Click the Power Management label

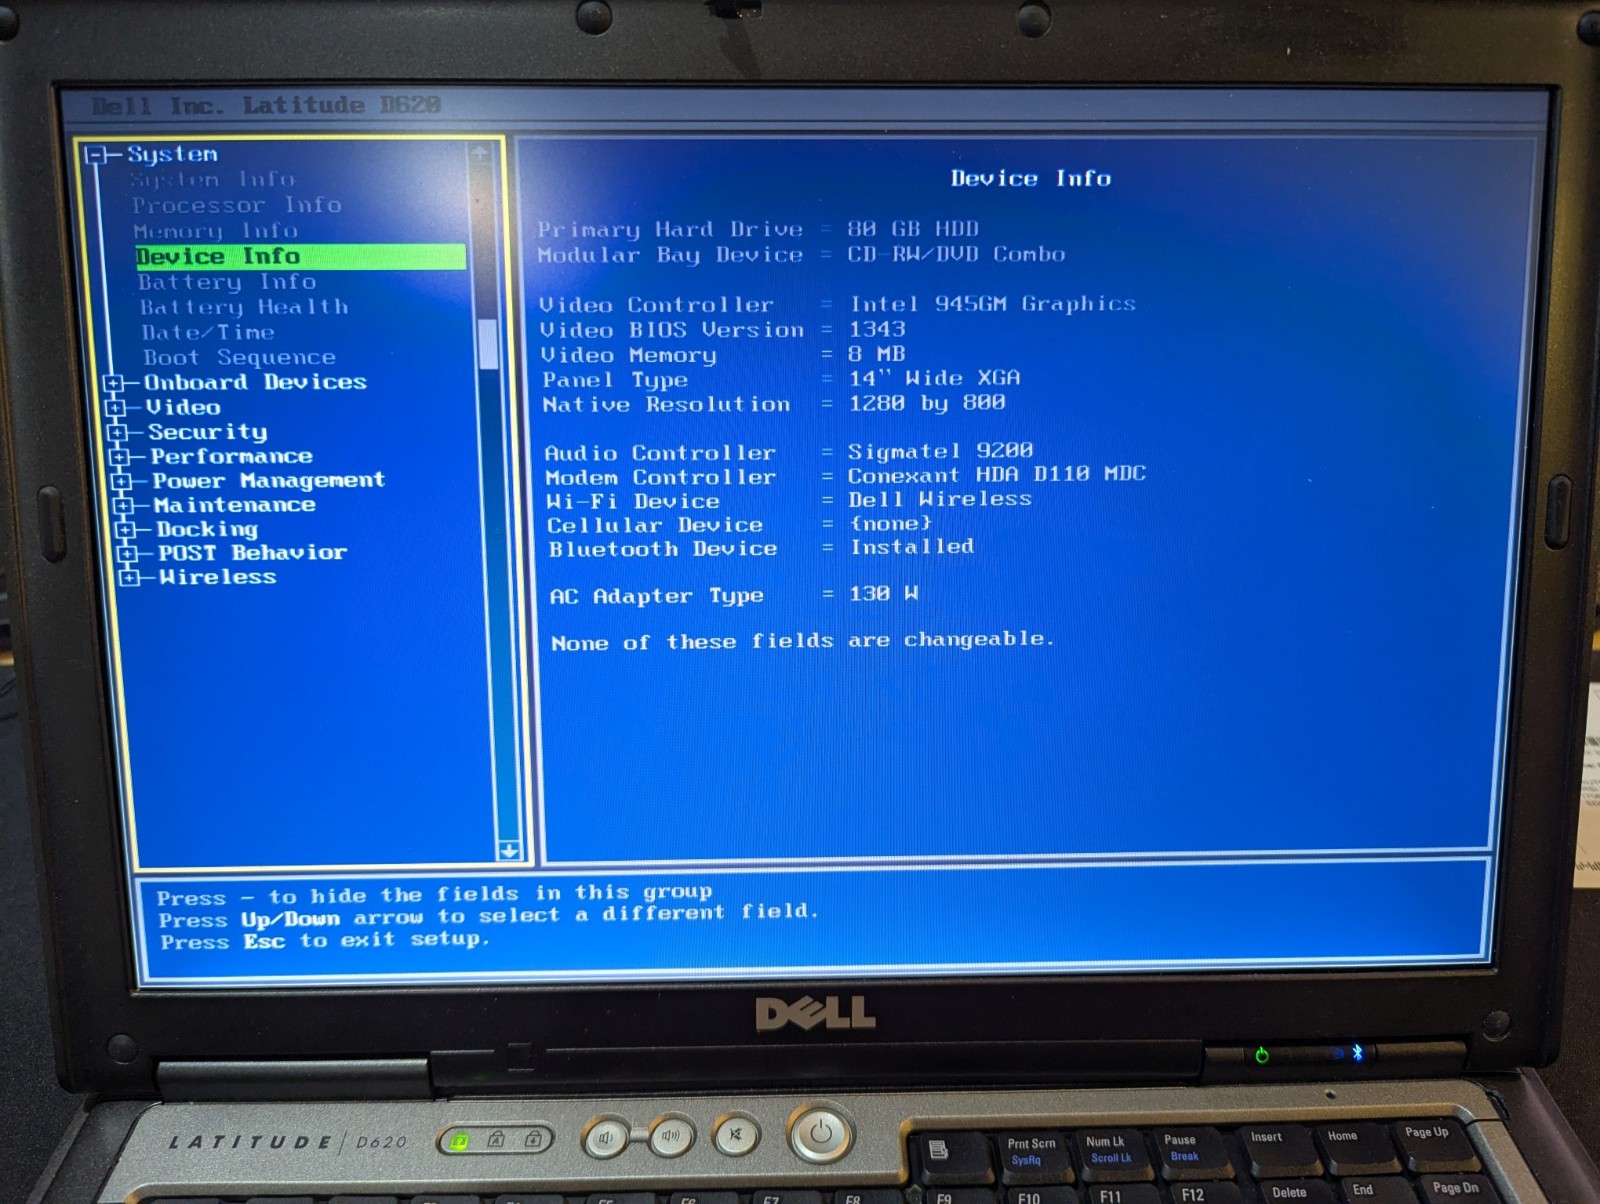(268, 481)
